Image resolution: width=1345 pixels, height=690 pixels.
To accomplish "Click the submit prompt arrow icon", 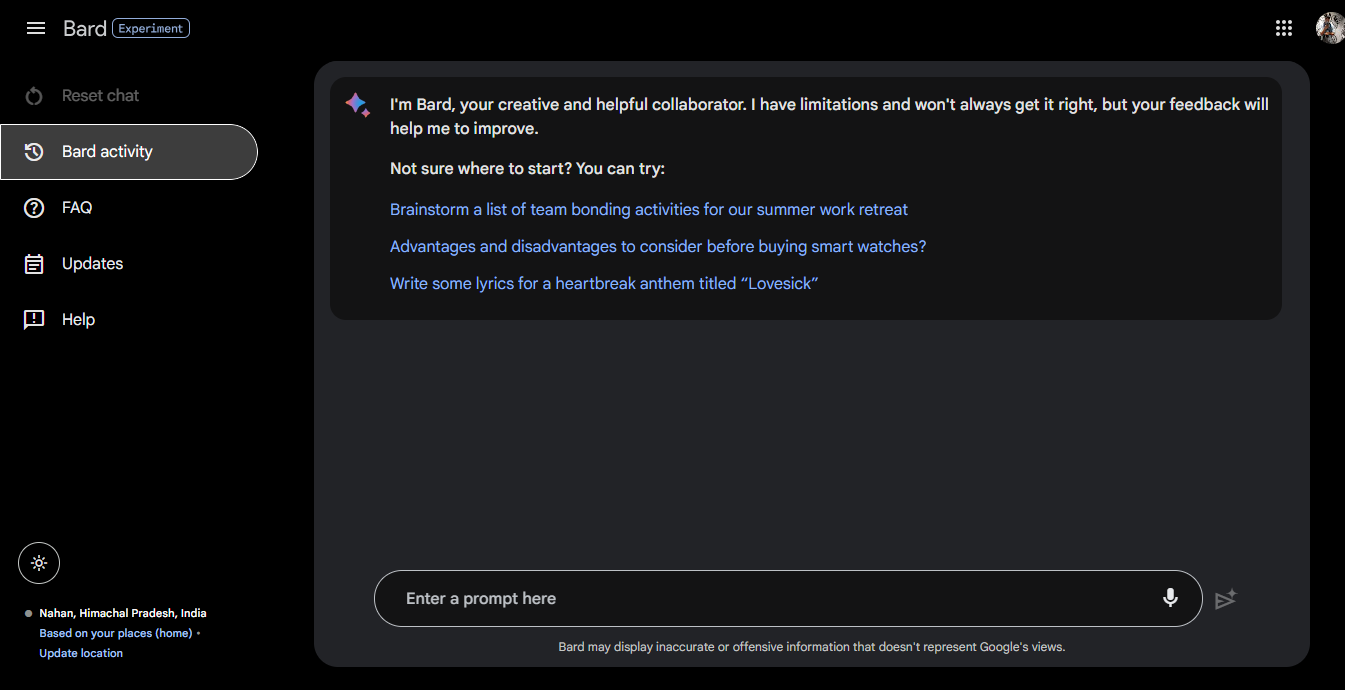I will 1226,599.
